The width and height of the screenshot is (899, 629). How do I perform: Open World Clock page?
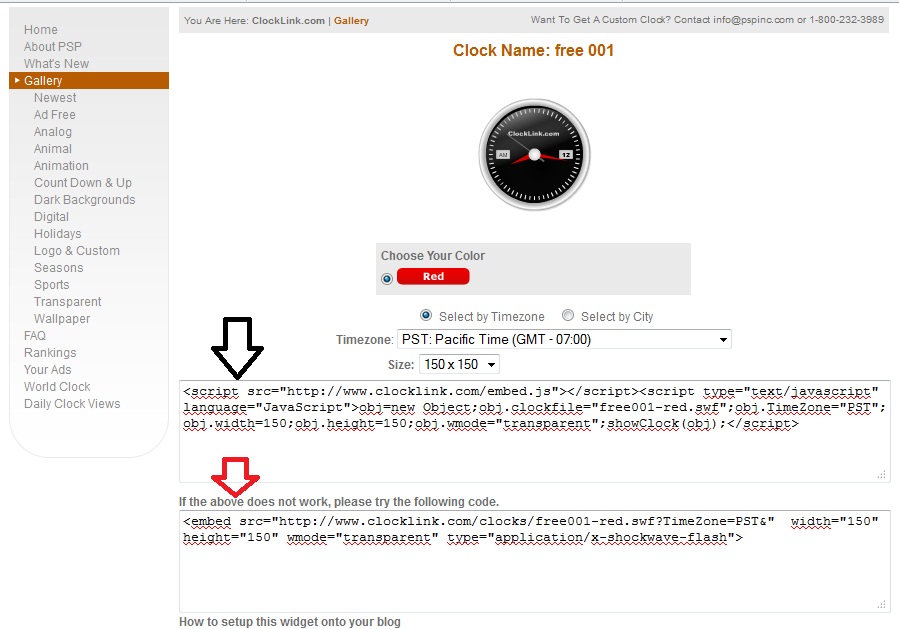57,386
